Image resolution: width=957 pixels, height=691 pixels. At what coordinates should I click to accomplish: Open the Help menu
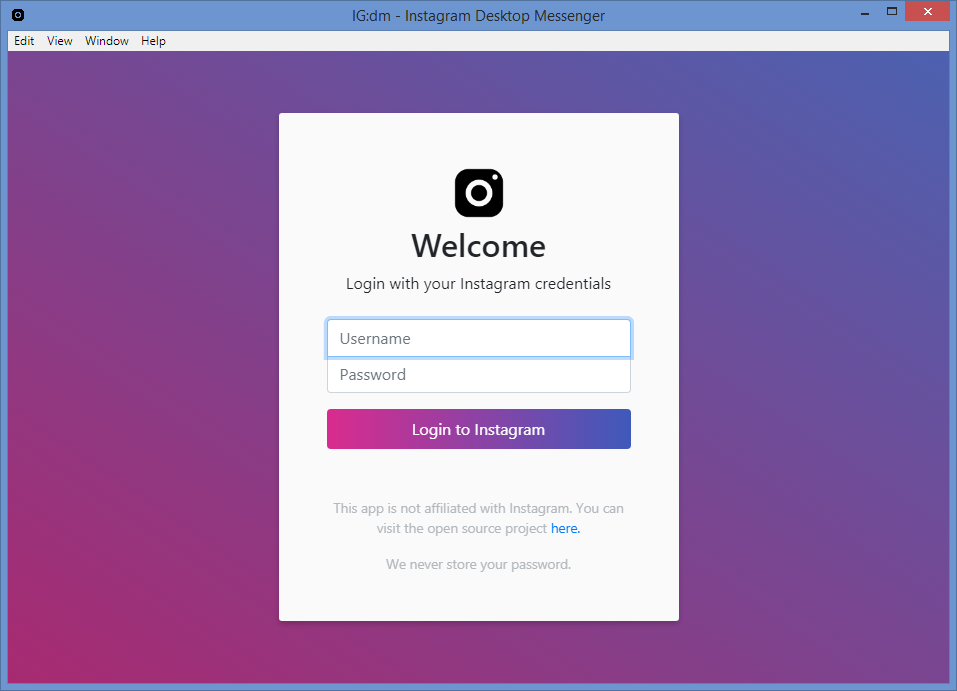pyautogui.click(x=153, y=41)
